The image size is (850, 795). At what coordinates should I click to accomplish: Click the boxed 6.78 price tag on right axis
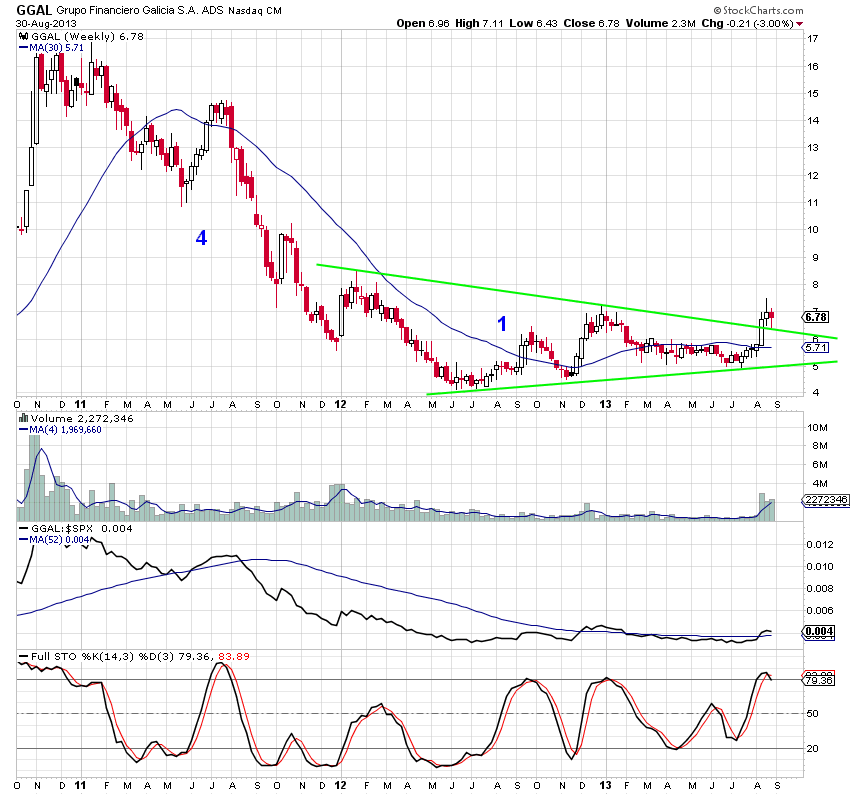[816, 317]
